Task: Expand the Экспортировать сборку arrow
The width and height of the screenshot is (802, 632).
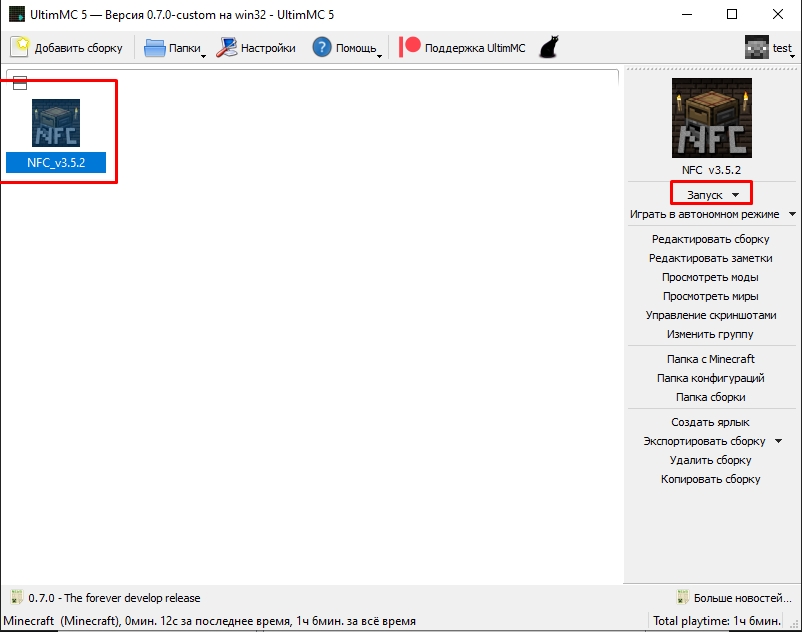Action: [778, 441]
